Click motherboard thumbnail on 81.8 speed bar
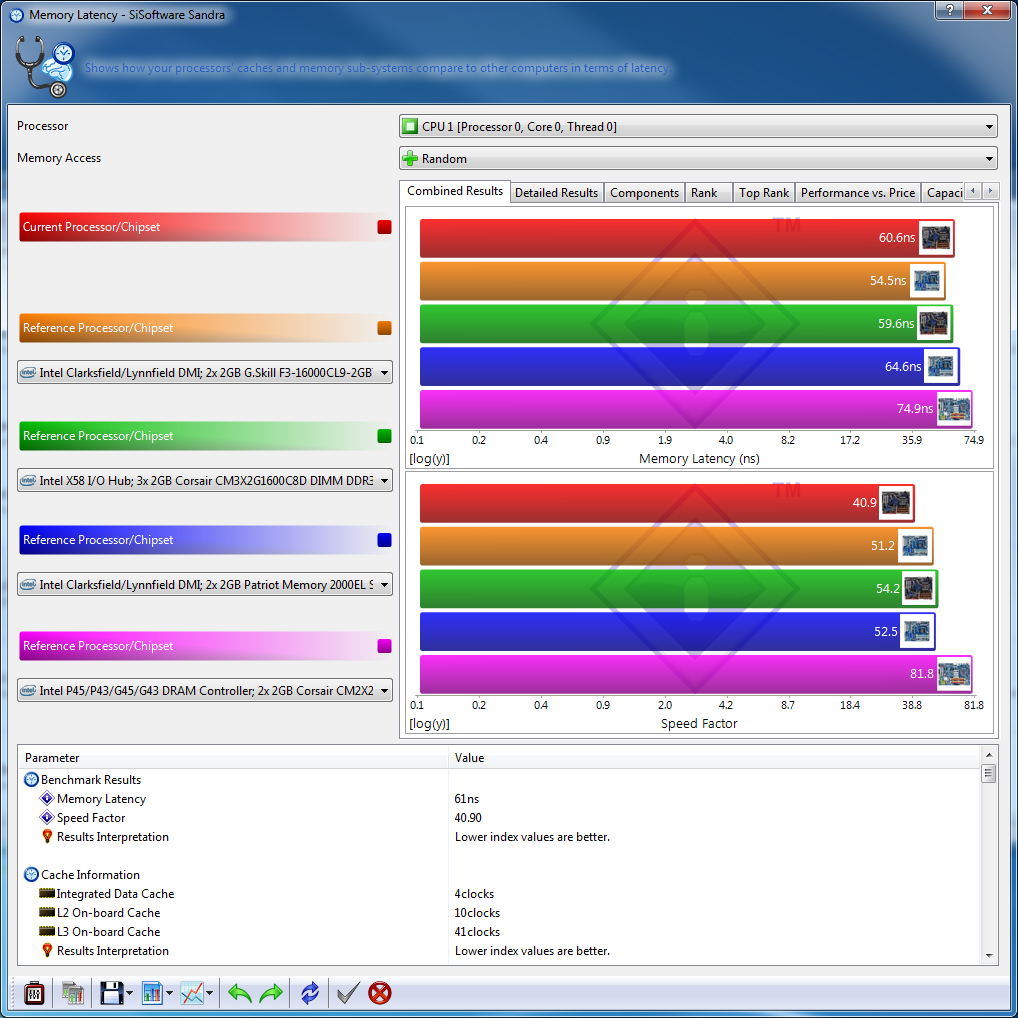Image resolution: width=1018 pixels, height=1018 pixels. [954, 674]
